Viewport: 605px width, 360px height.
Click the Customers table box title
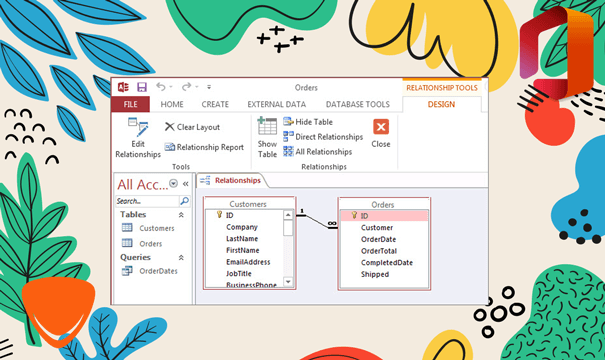click(248, 204)
